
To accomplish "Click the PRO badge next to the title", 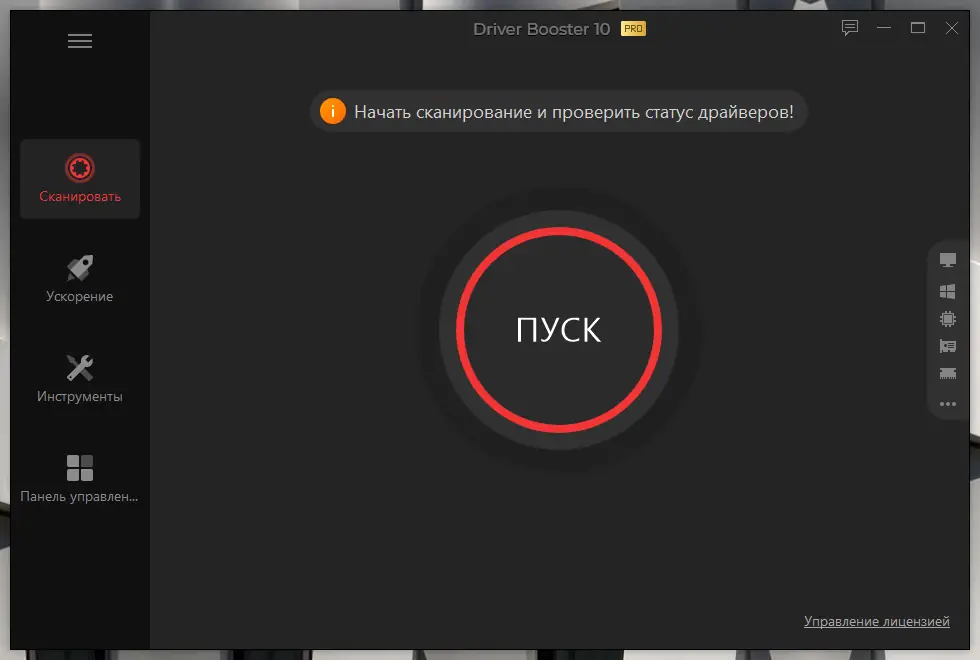I will [633, 28].
